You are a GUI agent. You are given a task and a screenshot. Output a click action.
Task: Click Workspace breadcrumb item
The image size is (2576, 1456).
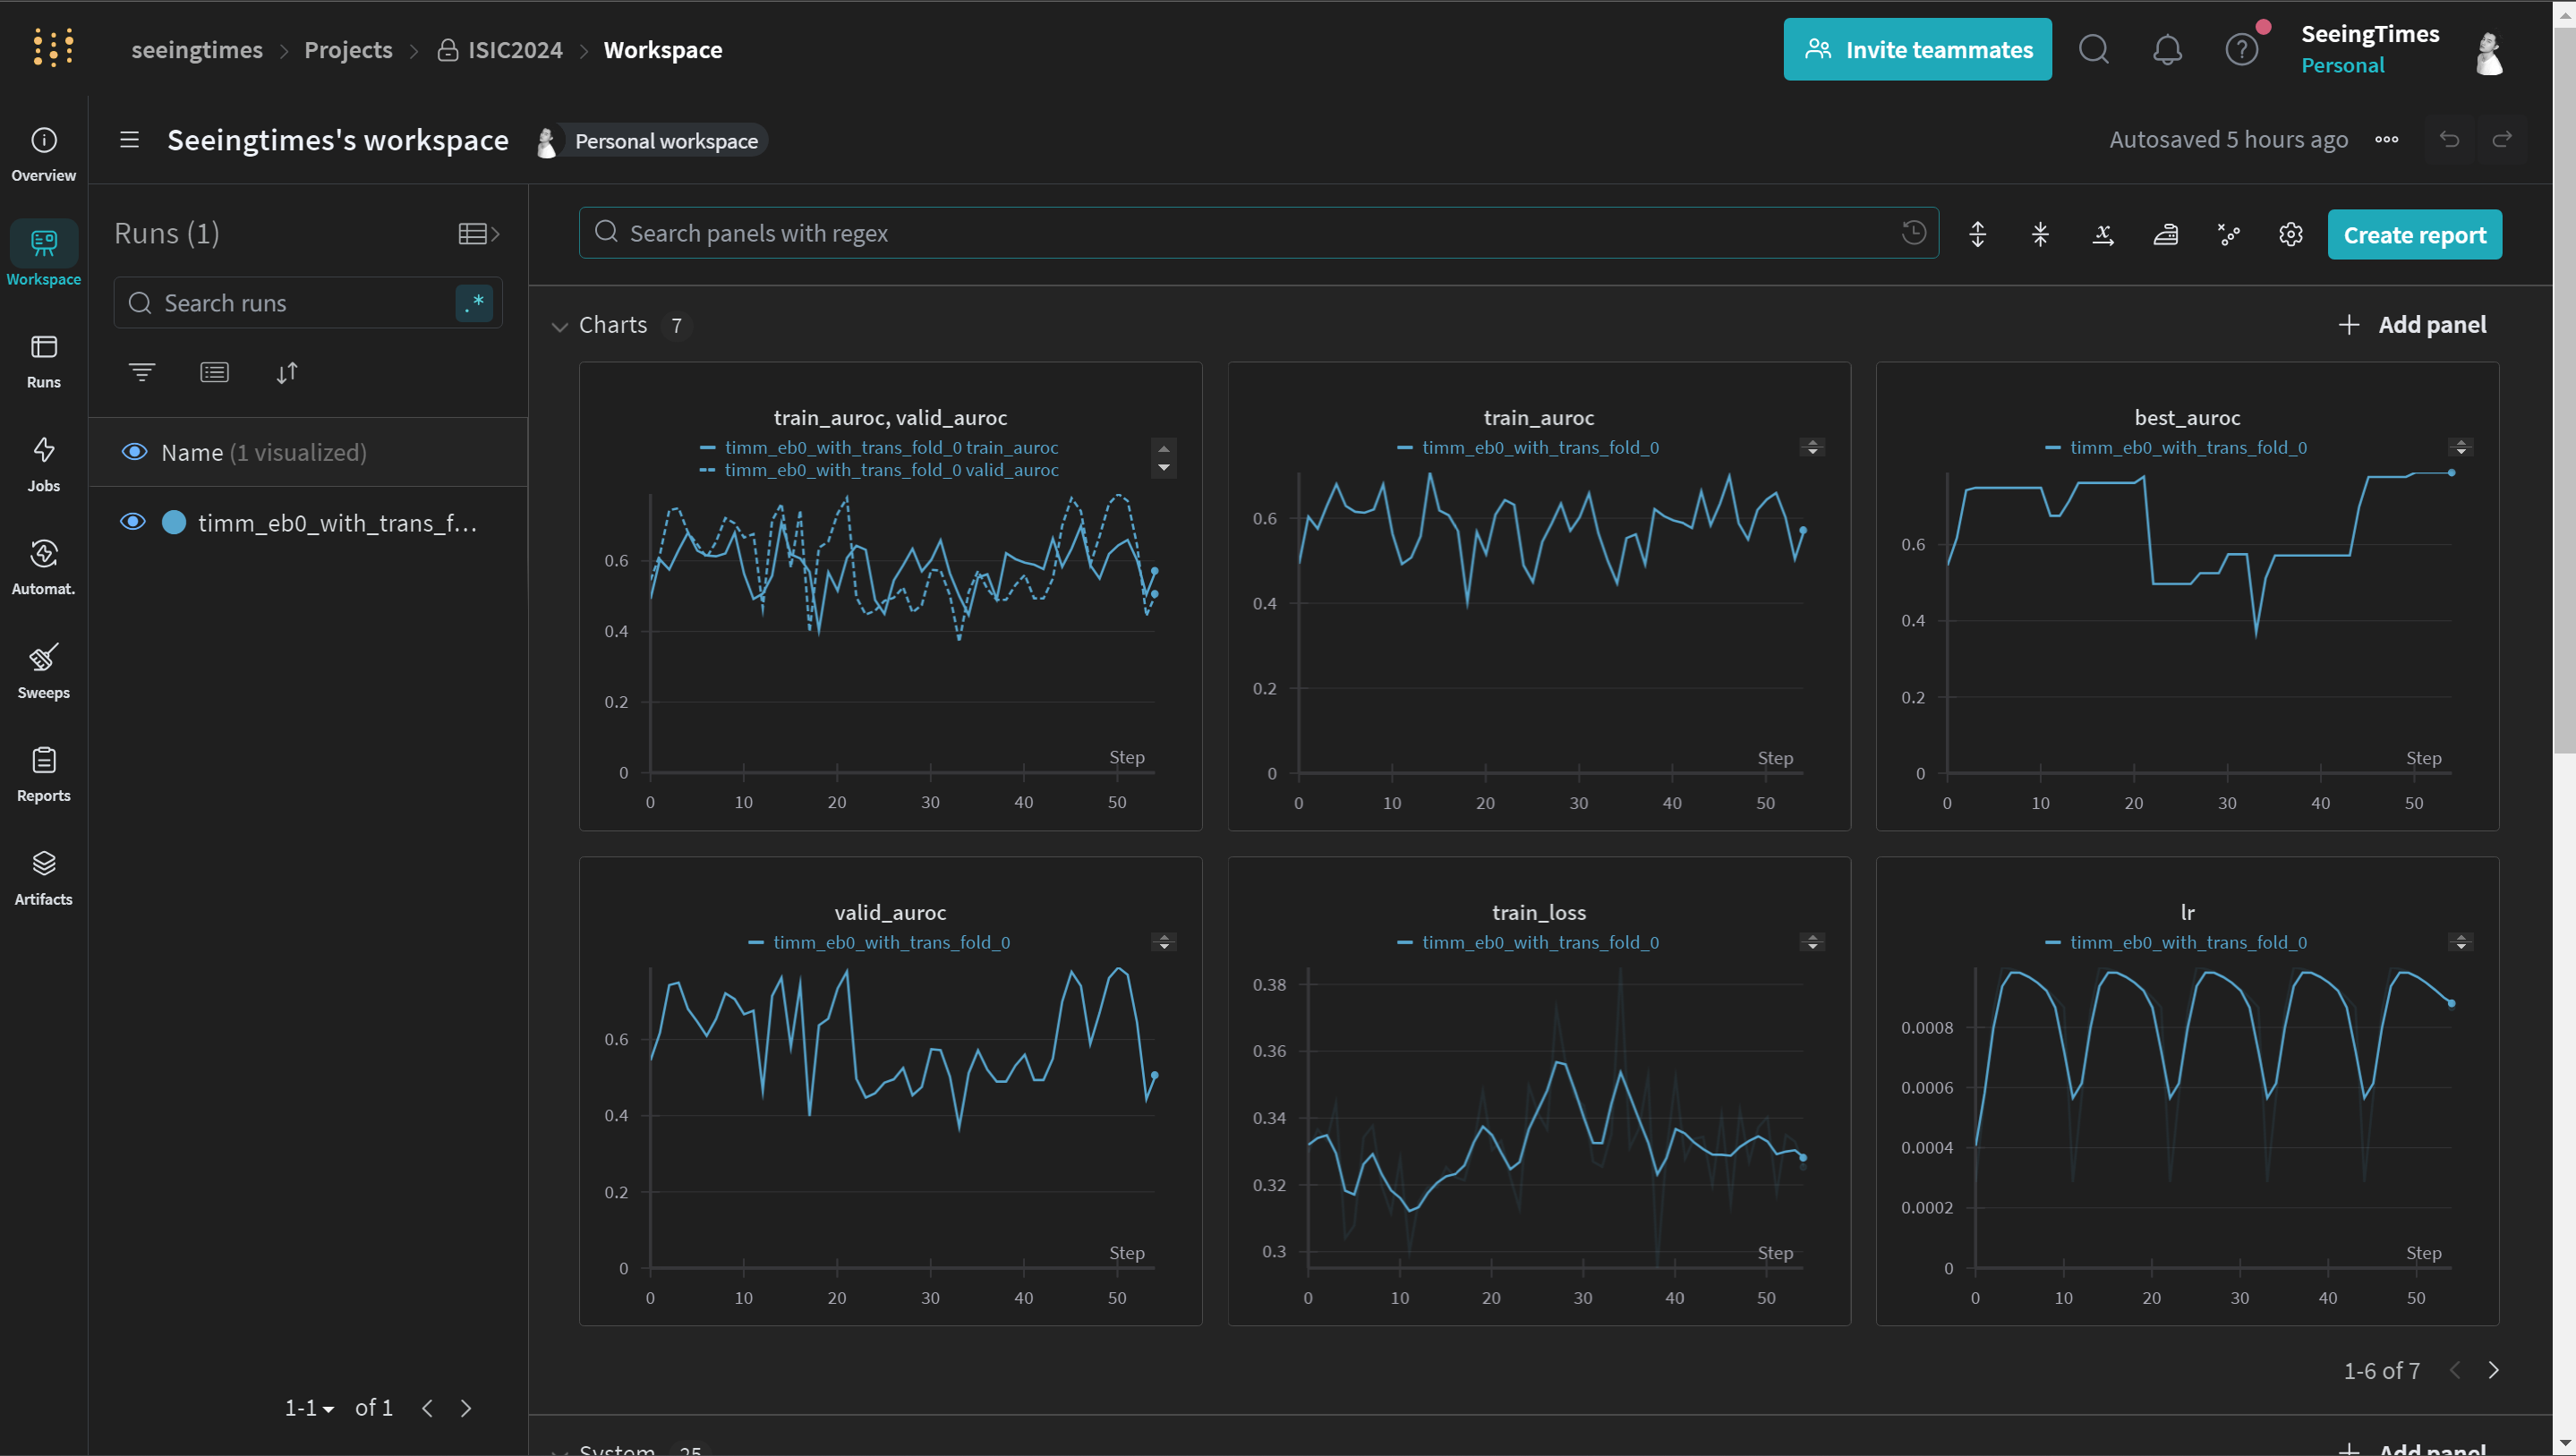(663, 50)
